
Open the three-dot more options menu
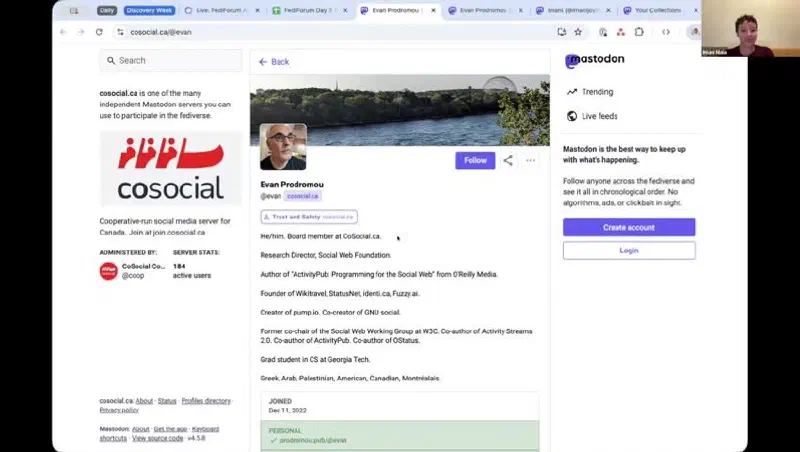[531, 160]
